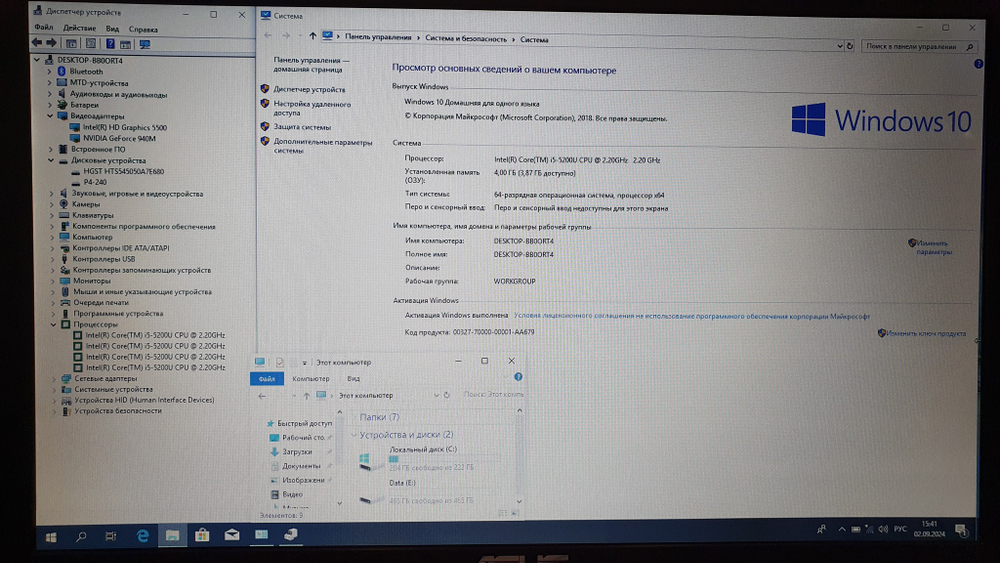Screen dimensions: 1000x563
Task: Open the Файл menu in Device Manager
Action: click(43, 27)
